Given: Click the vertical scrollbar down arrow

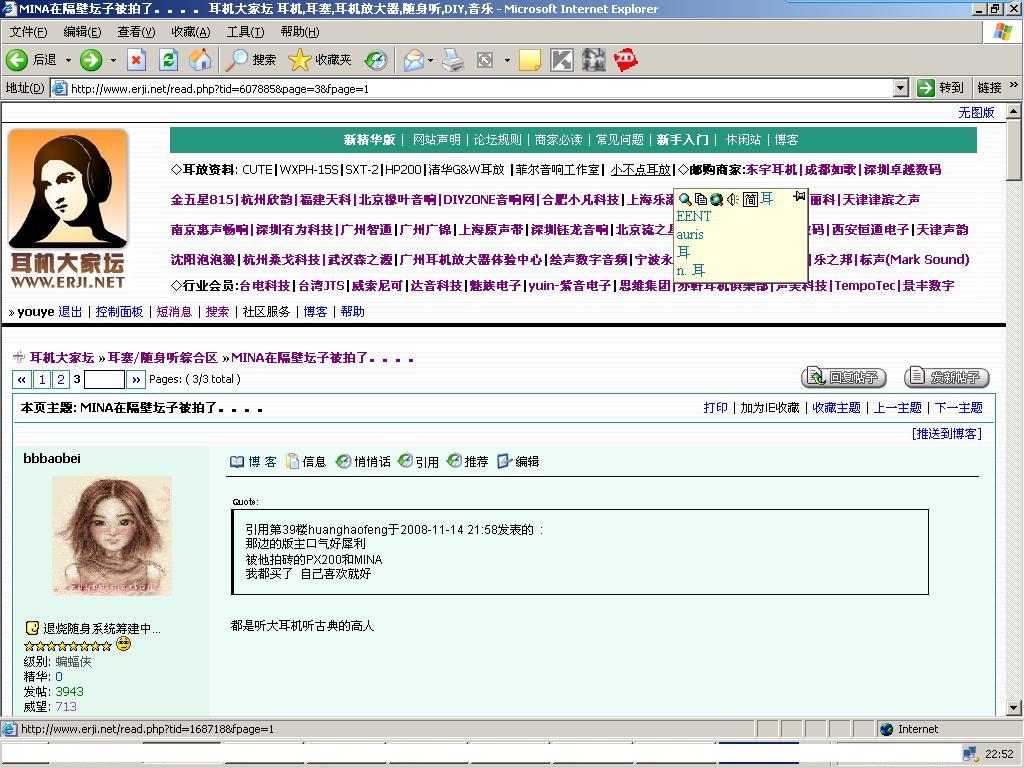Looking at the screenshot, I should click(1014, 708).
